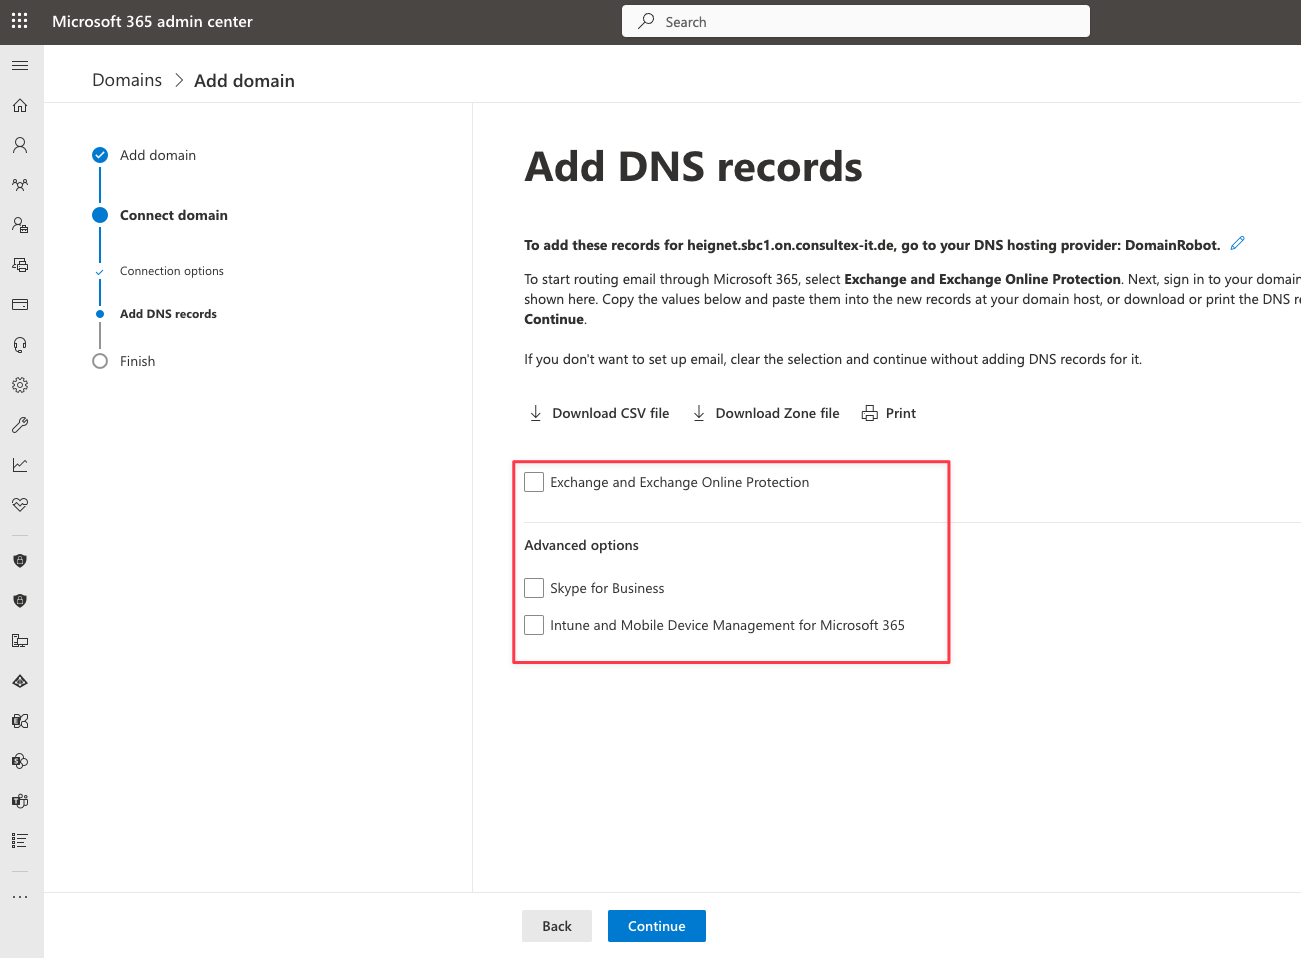
Task: Open Teams and groups sidebar icon
Action: (x=20, y=185)
